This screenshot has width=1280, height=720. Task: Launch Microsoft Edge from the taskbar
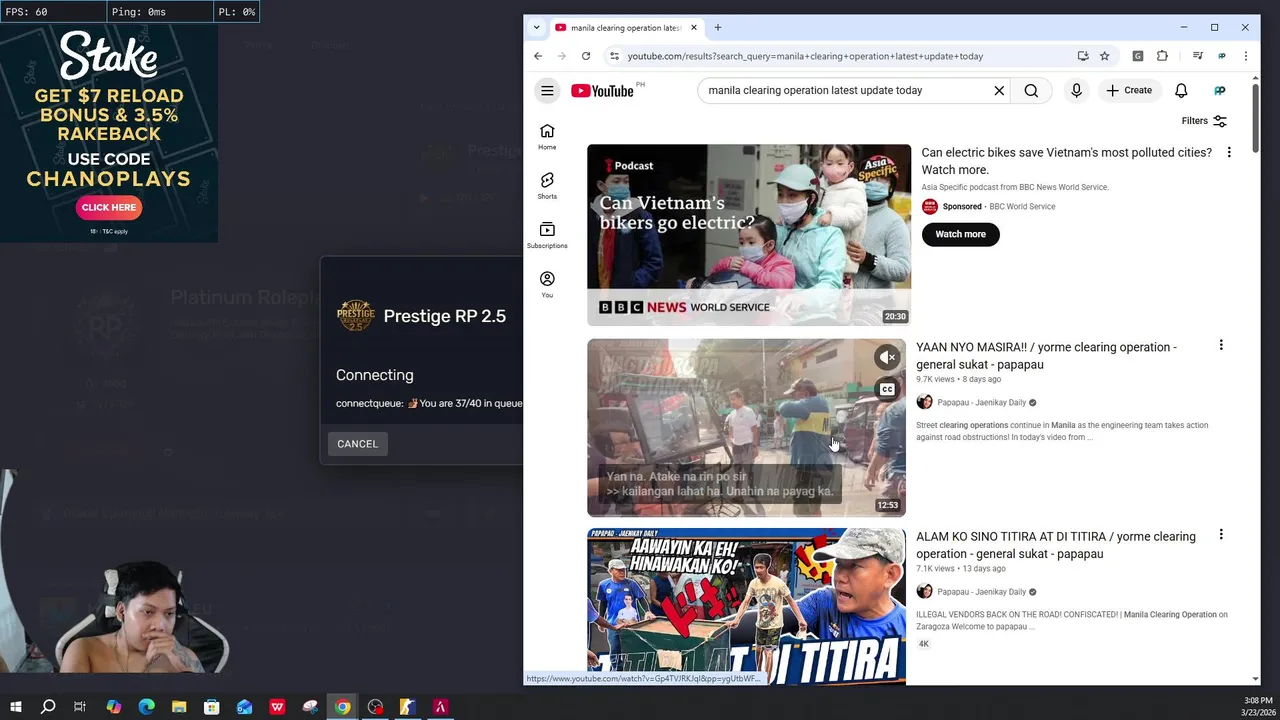pos(146,707)
